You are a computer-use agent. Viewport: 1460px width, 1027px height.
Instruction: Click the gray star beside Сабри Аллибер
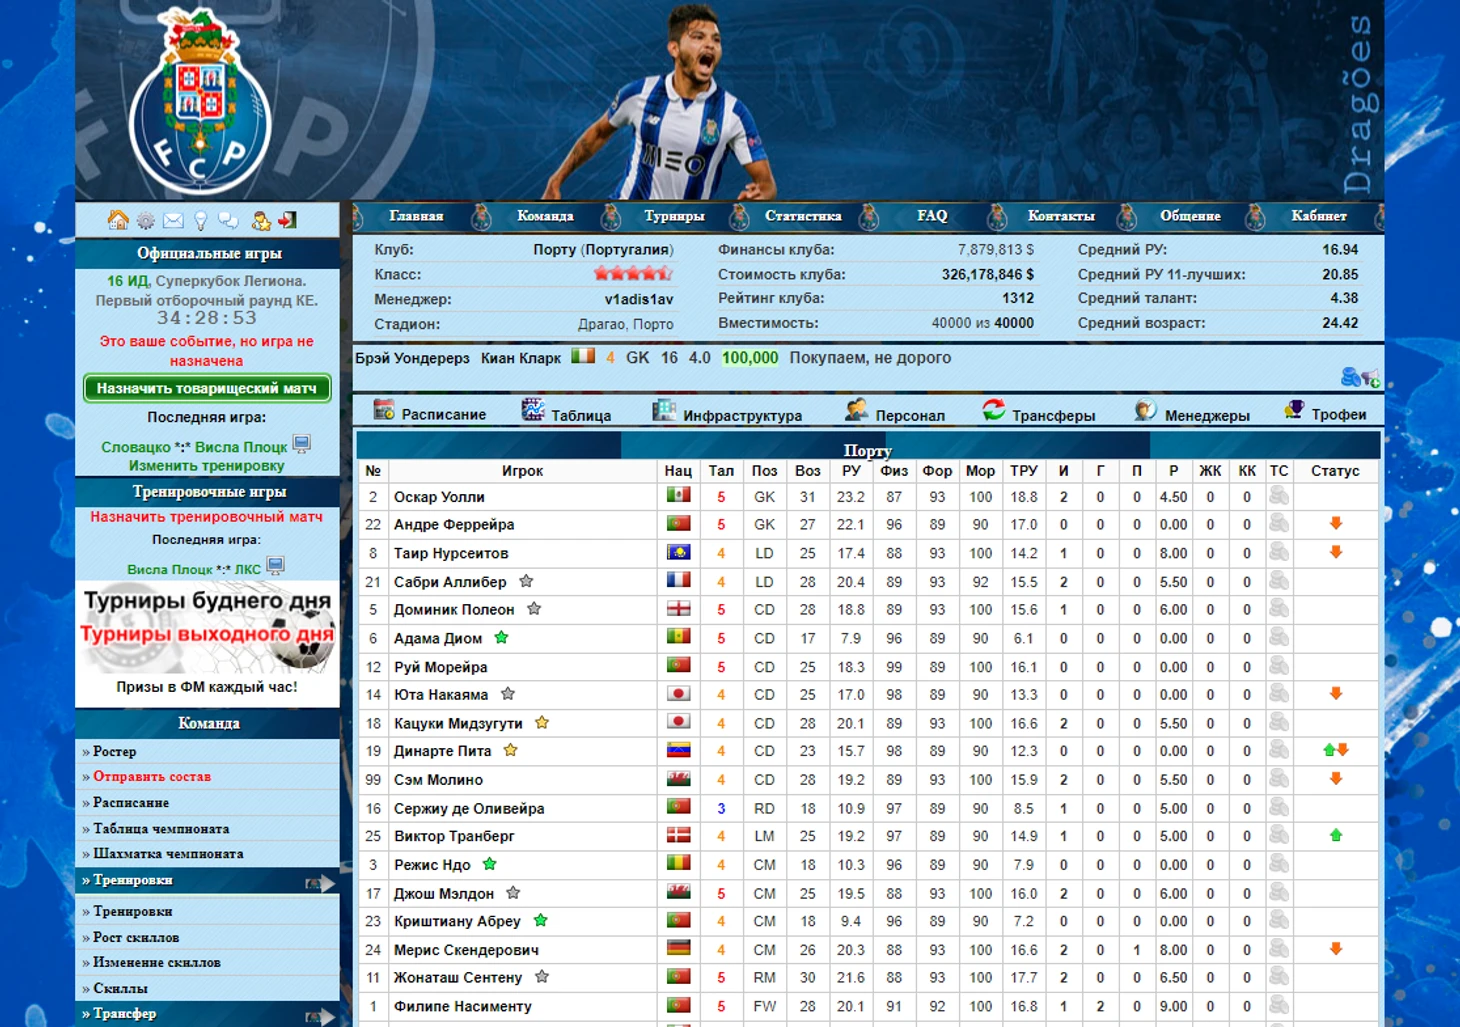(526, 581)
